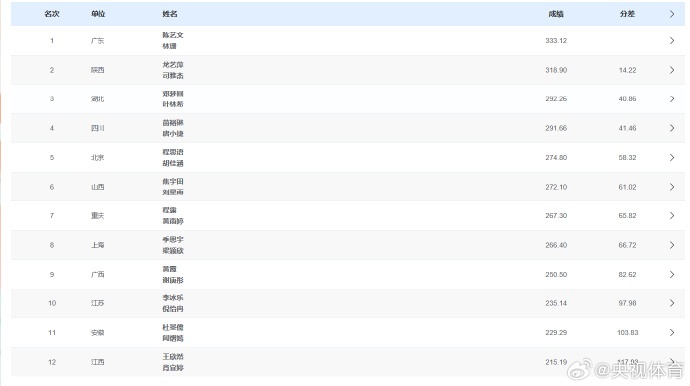Click the point gap 41.46

click(628, 128)
